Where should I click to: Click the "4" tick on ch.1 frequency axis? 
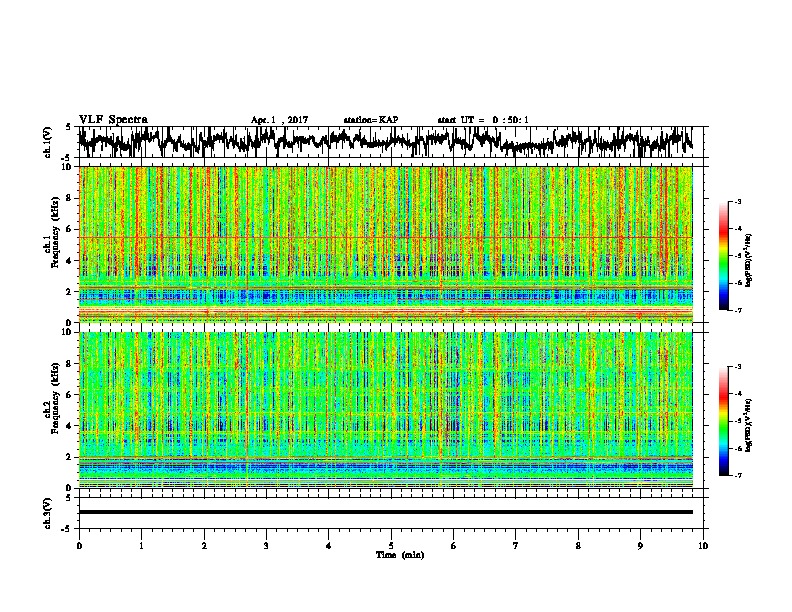[x=70, y=261]
